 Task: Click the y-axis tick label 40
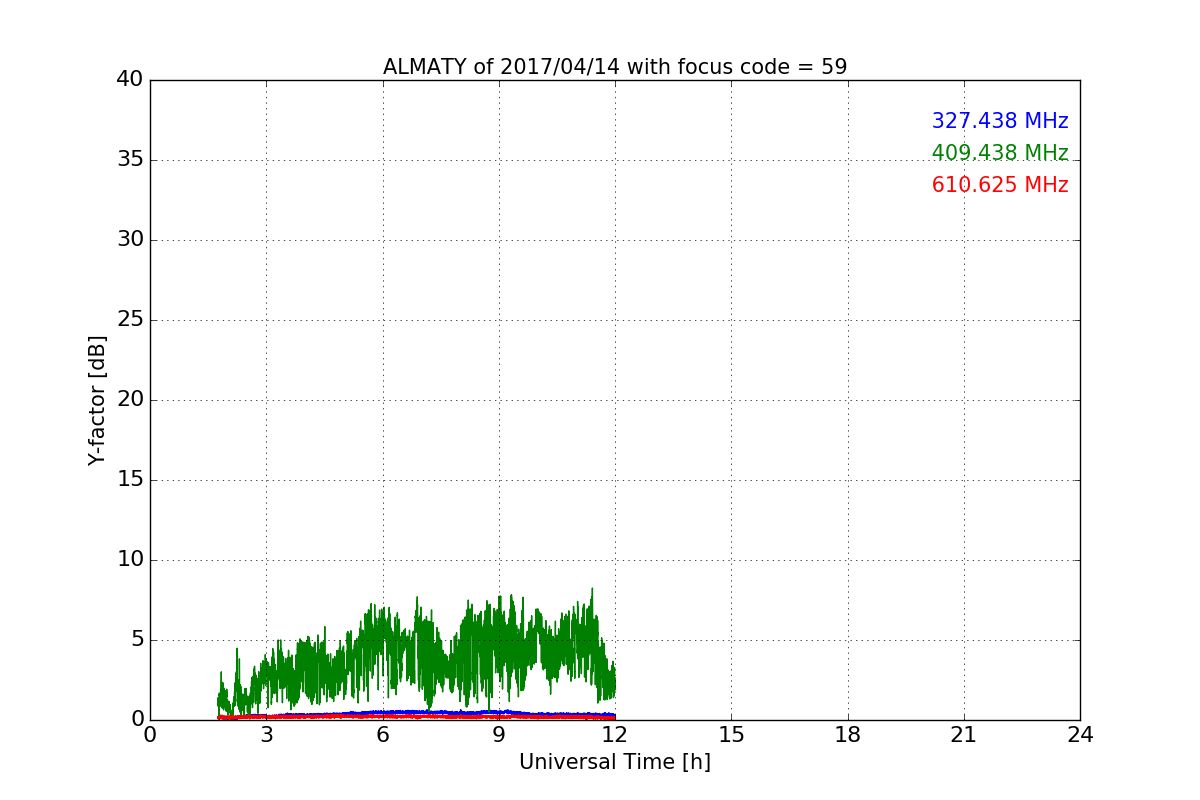130,80
